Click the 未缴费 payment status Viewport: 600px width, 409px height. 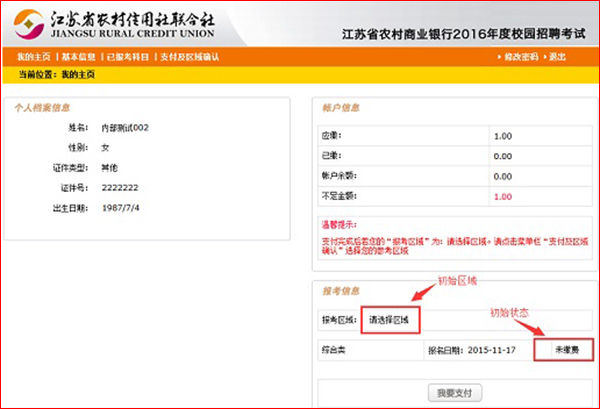[x=567, y=350]
